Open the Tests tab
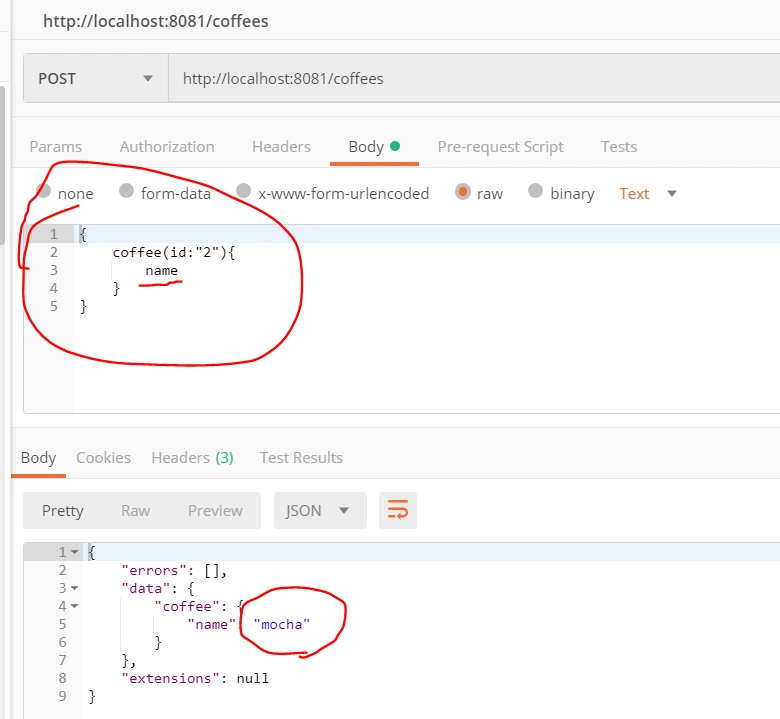780x719 pixels. [619, 147]
